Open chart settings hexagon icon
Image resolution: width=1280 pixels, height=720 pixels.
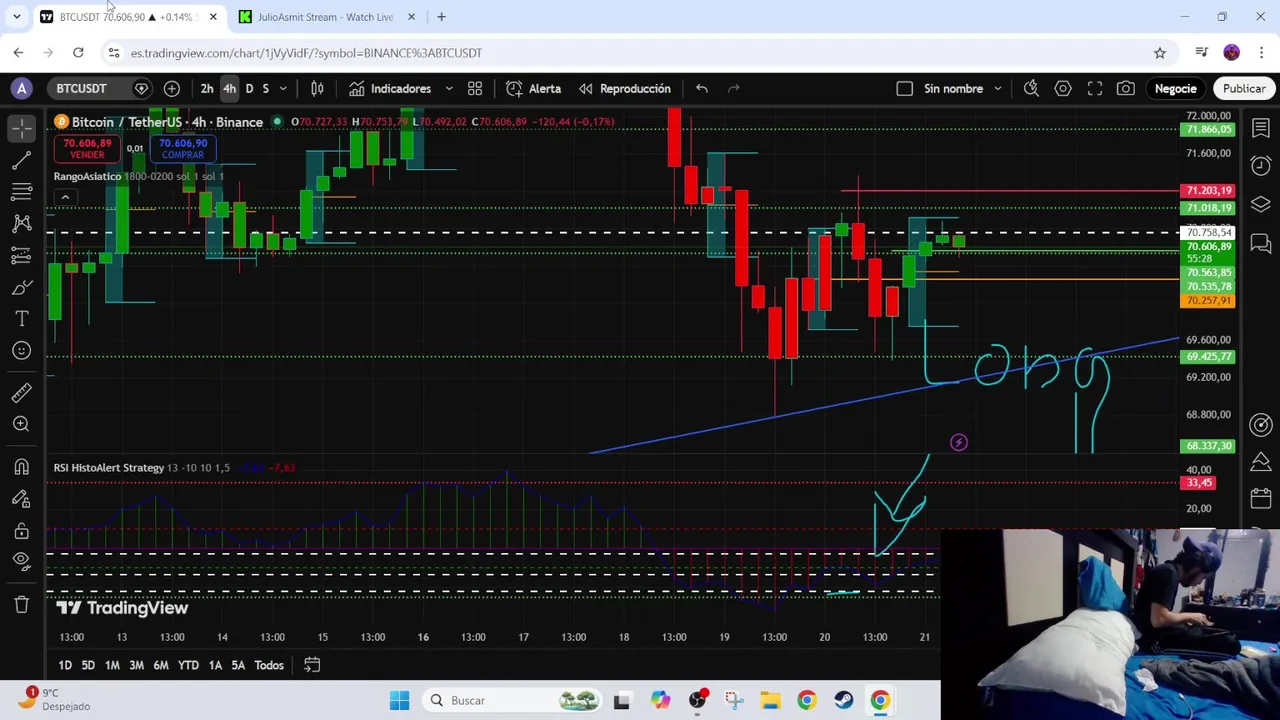[1063, 89]
